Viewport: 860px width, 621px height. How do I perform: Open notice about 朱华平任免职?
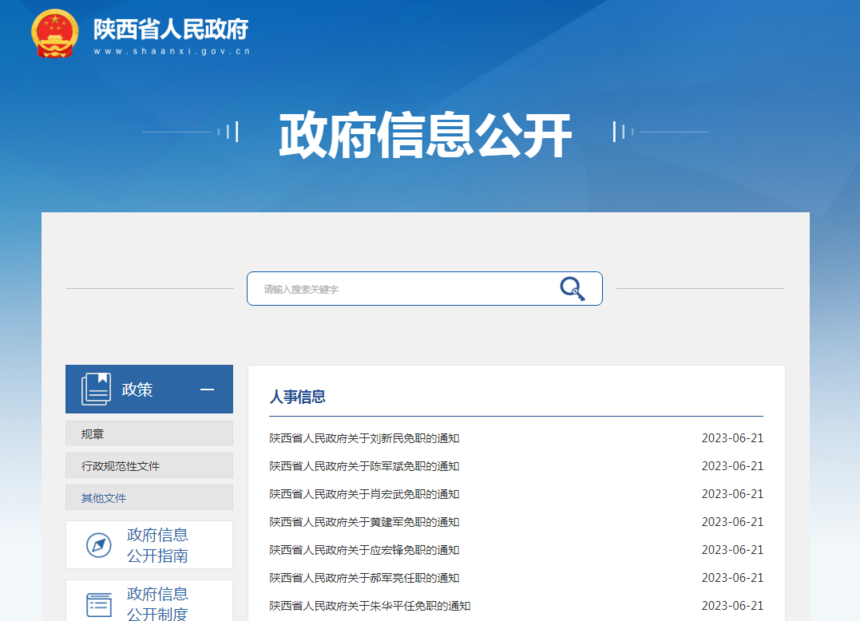tap(370, 606)
